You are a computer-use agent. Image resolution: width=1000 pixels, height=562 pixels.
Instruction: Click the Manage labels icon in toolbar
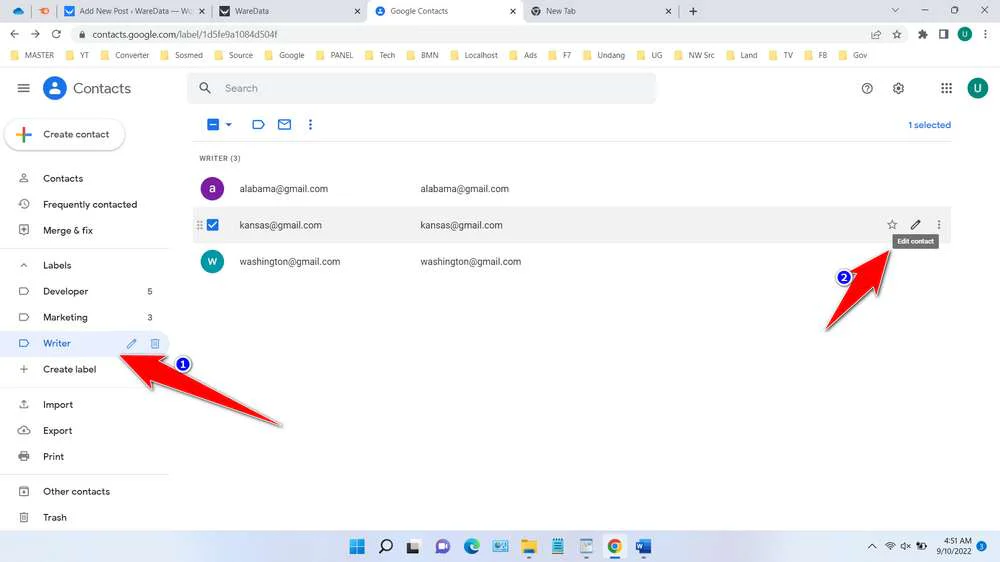pyautogui.click(x=258, y=125)
